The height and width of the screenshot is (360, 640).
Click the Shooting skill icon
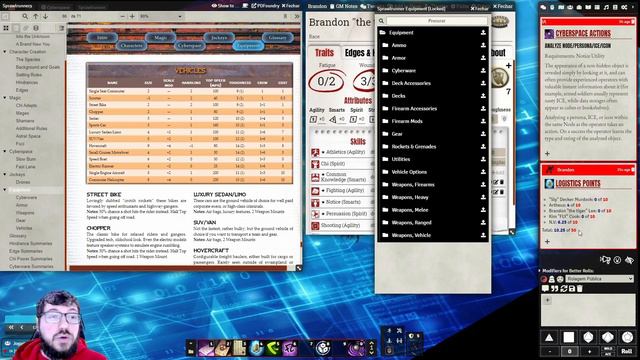click(x=315, y=225)
